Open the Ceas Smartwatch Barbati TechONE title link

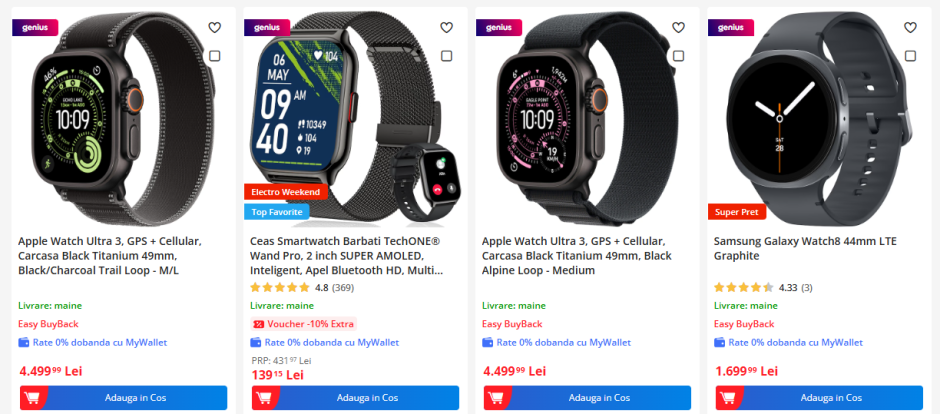tap(347, 256)
